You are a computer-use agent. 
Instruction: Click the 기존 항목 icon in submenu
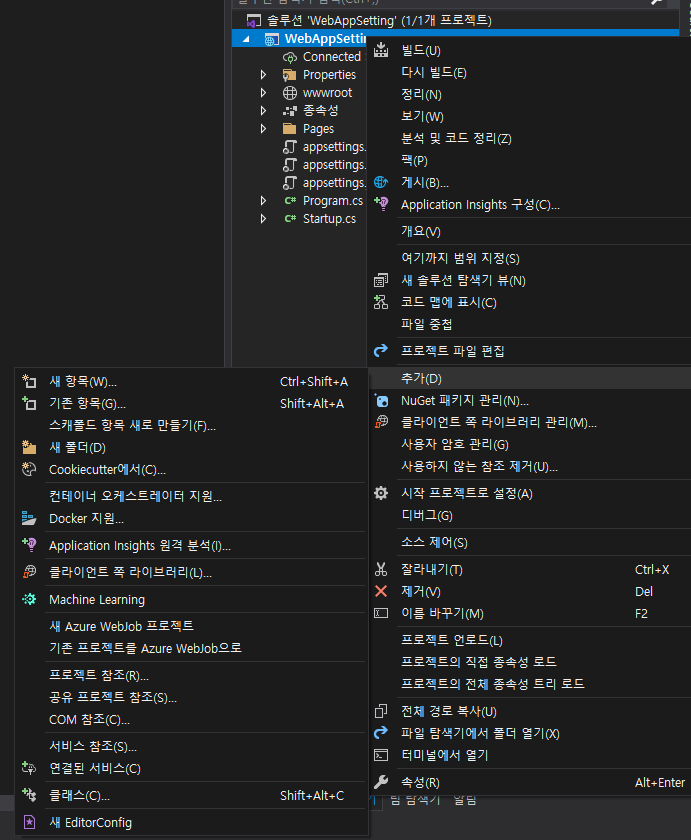click(29, 403)
